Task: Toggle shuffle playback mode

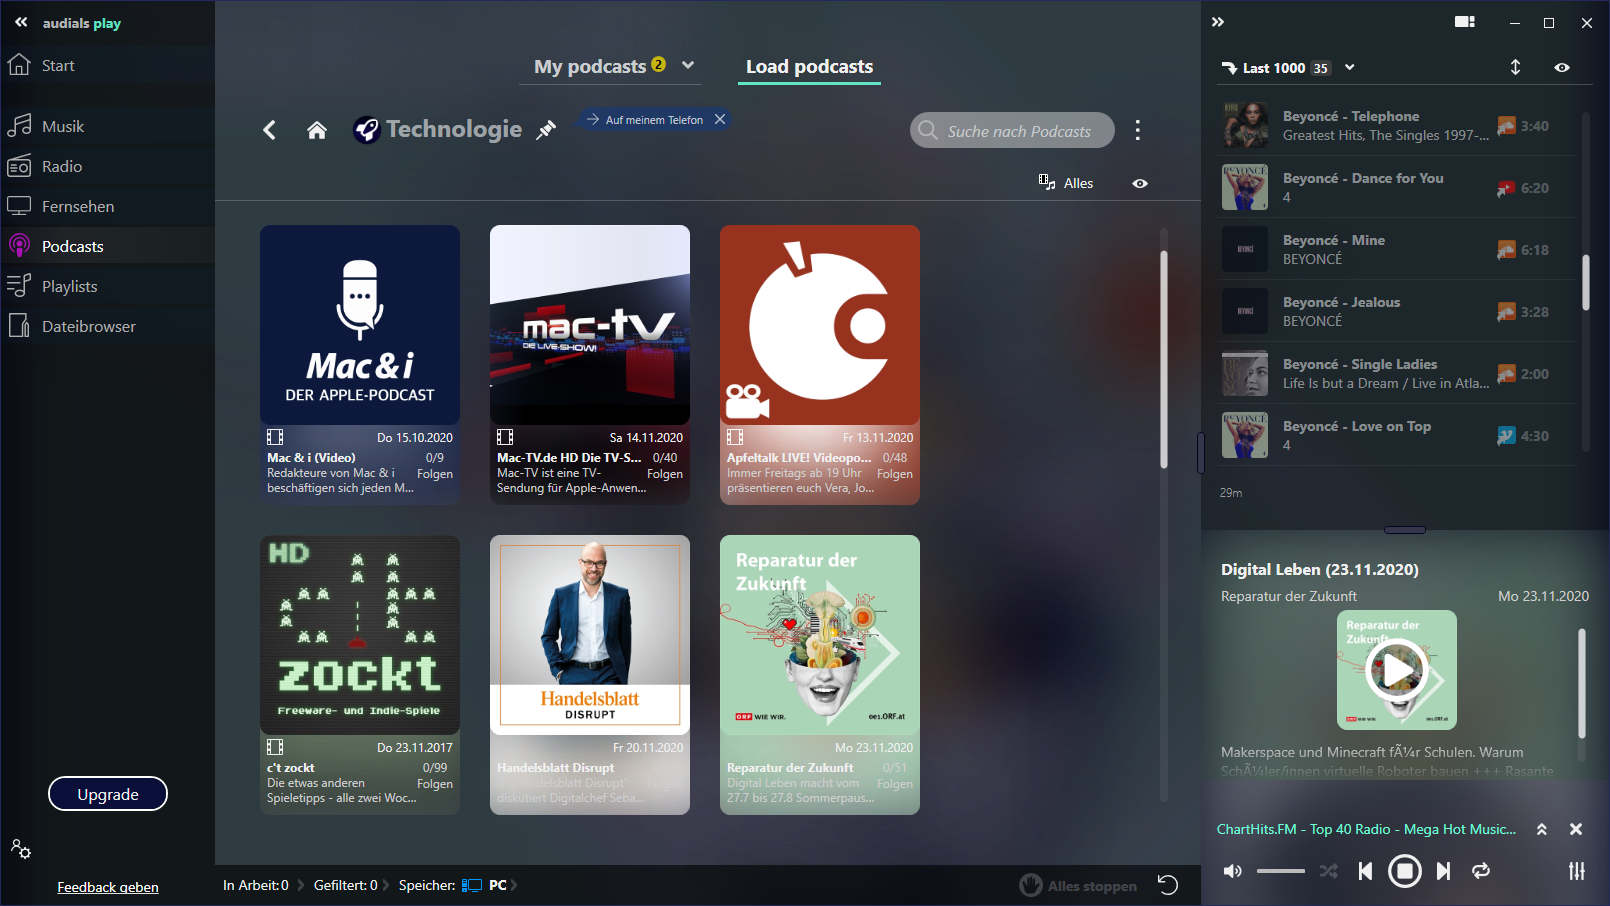Action: (x=1328, y=871)
